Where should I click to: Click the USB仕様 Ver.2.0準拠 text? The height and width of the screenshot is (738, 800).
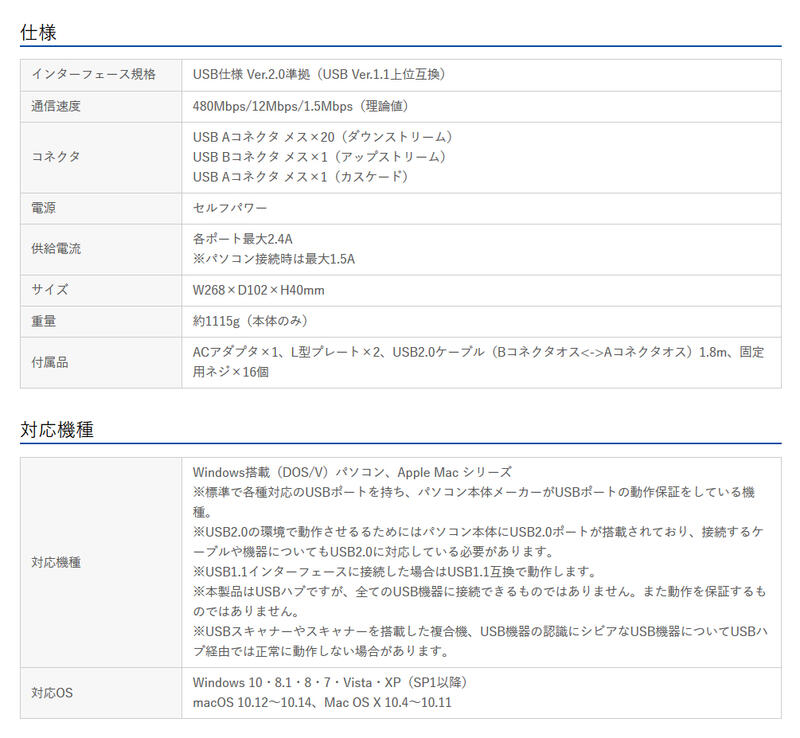pos(252,75)
